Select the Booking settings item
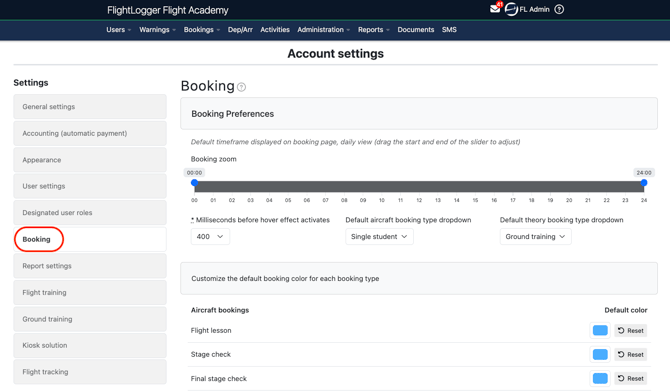 (x=90, y=239)
